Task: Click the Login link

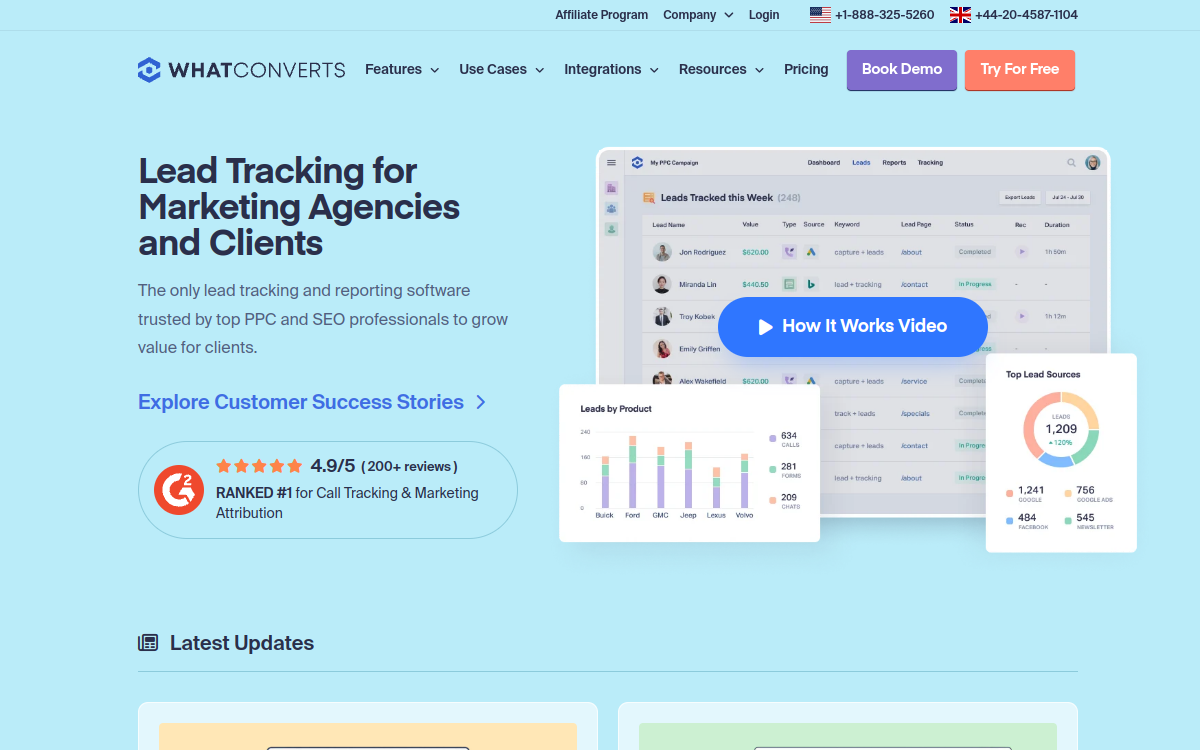Action: click(764, 15)
